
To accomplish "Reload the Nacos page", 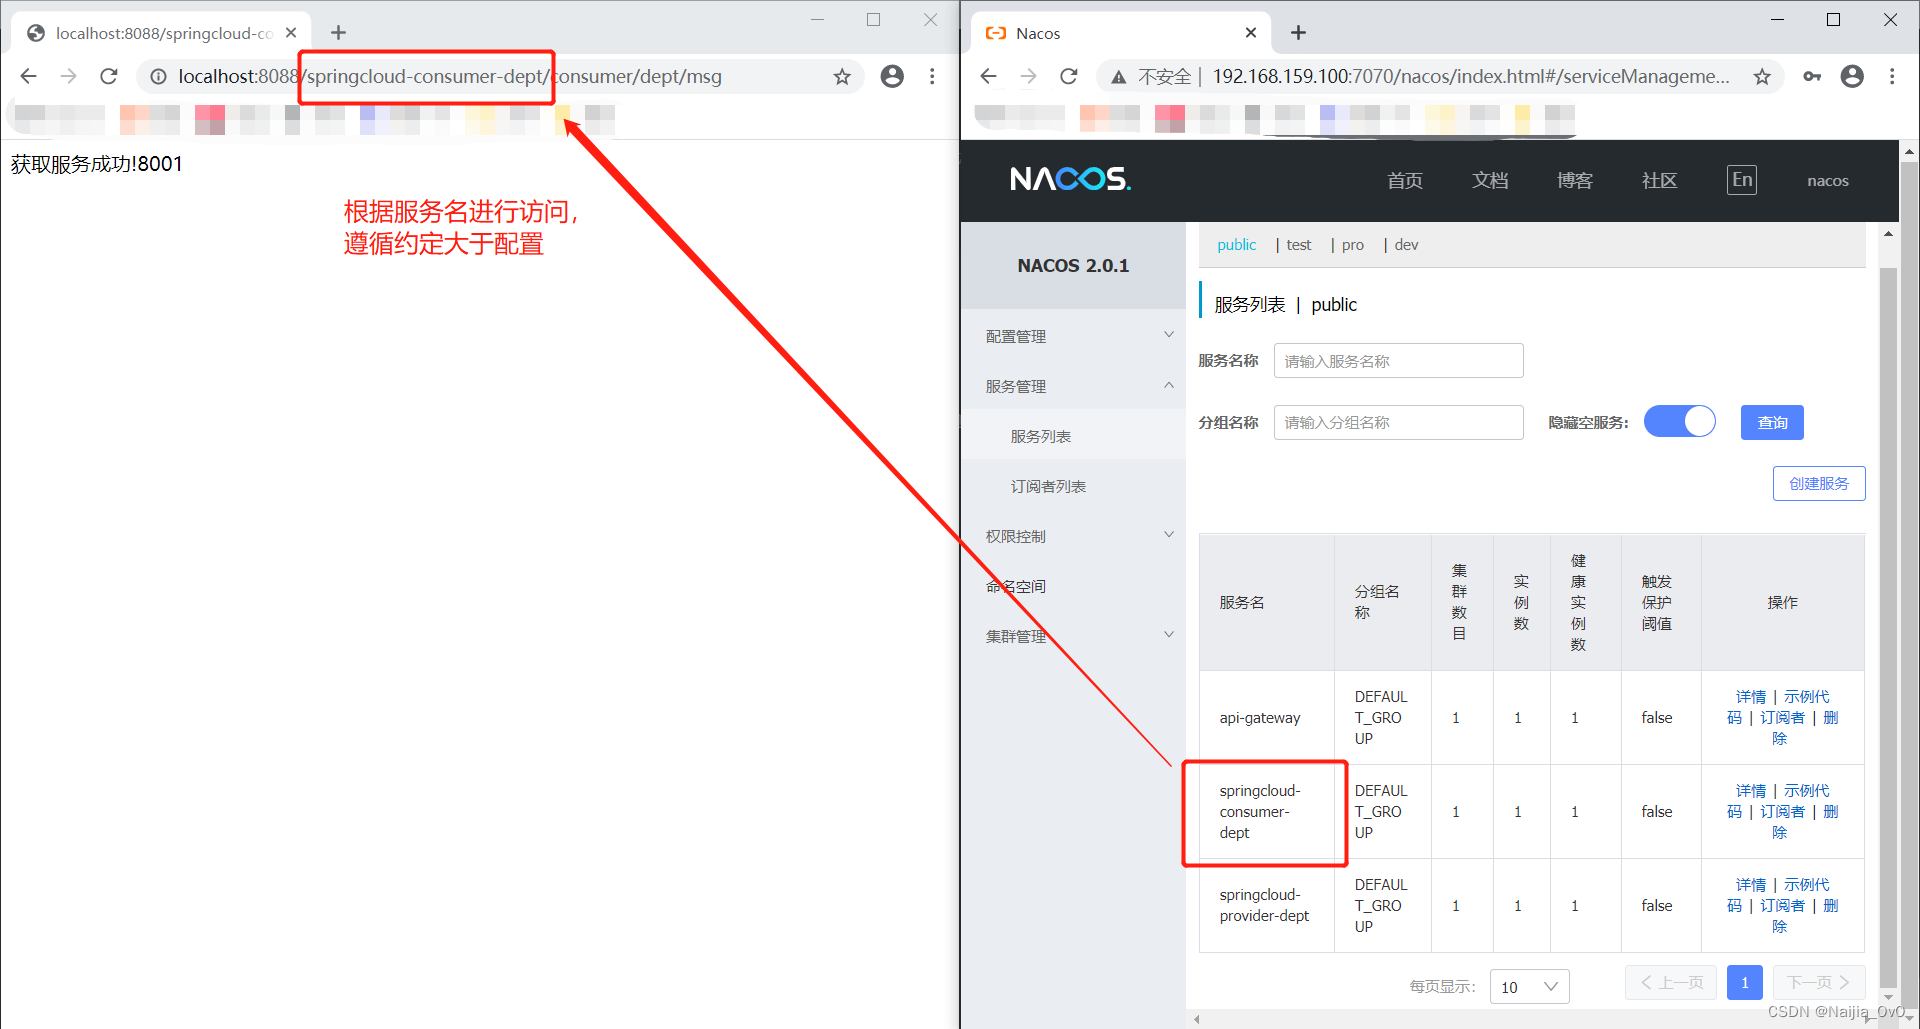I will tap(1069, 76).
